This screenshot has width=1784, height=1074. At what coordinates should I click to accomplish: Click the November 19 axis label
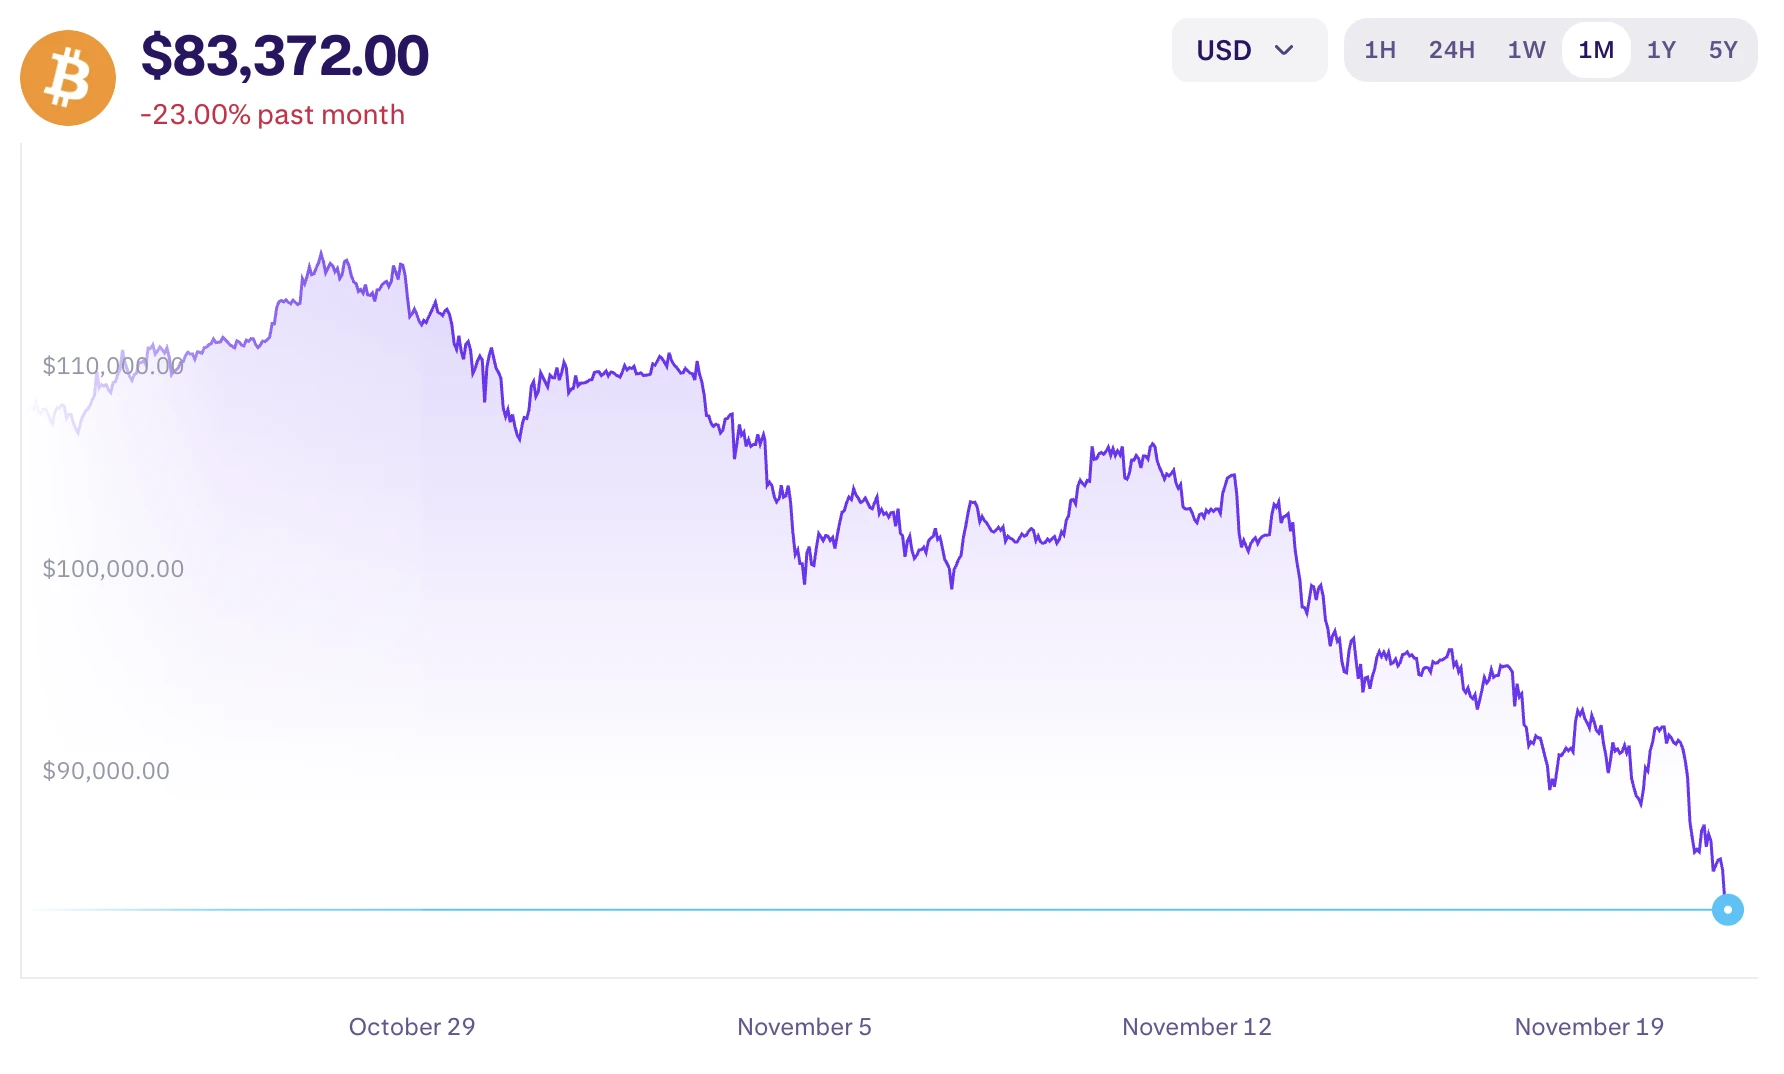click(1588, 1027)
